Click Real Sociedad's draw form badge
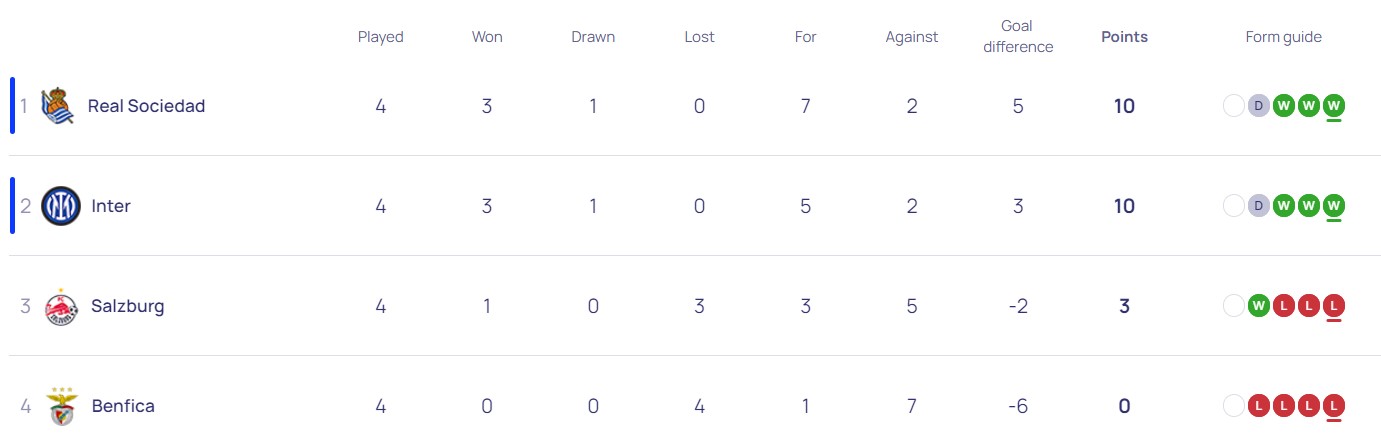This screenshot has height=447, width=1381. click(1259, 105)
